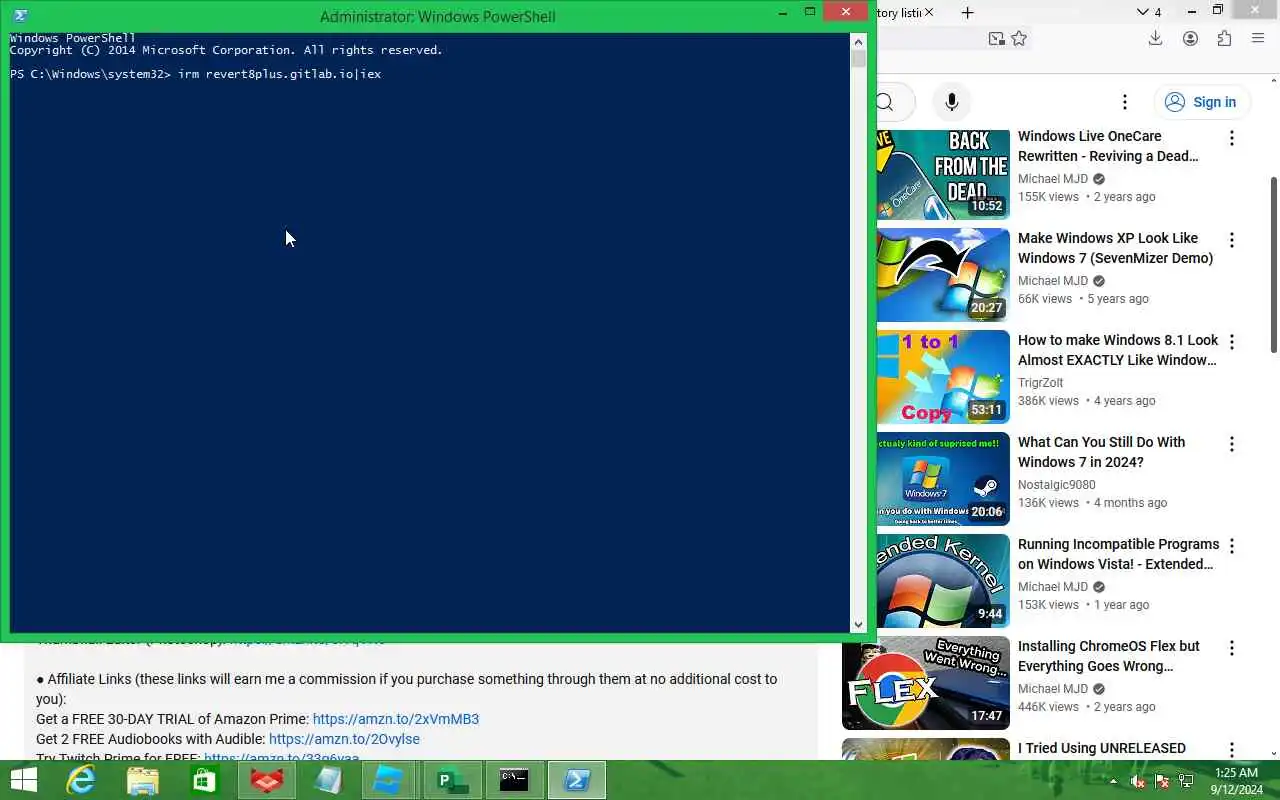Open options menu for SevenMizer Demo video
1280x800 pixels.
(1232, 240)
